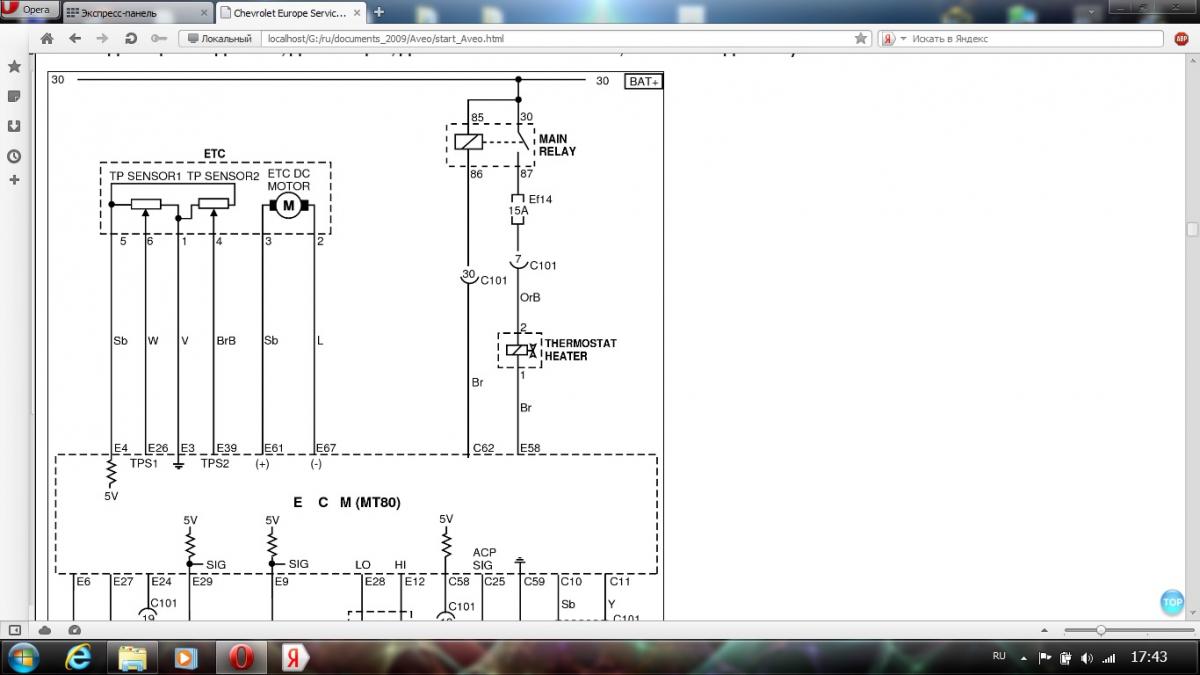The width and height of the screenshot is (1200, 675).
Task: Click the TPS1 pin label
Action: pyautogui.click(x=143, y=464)
